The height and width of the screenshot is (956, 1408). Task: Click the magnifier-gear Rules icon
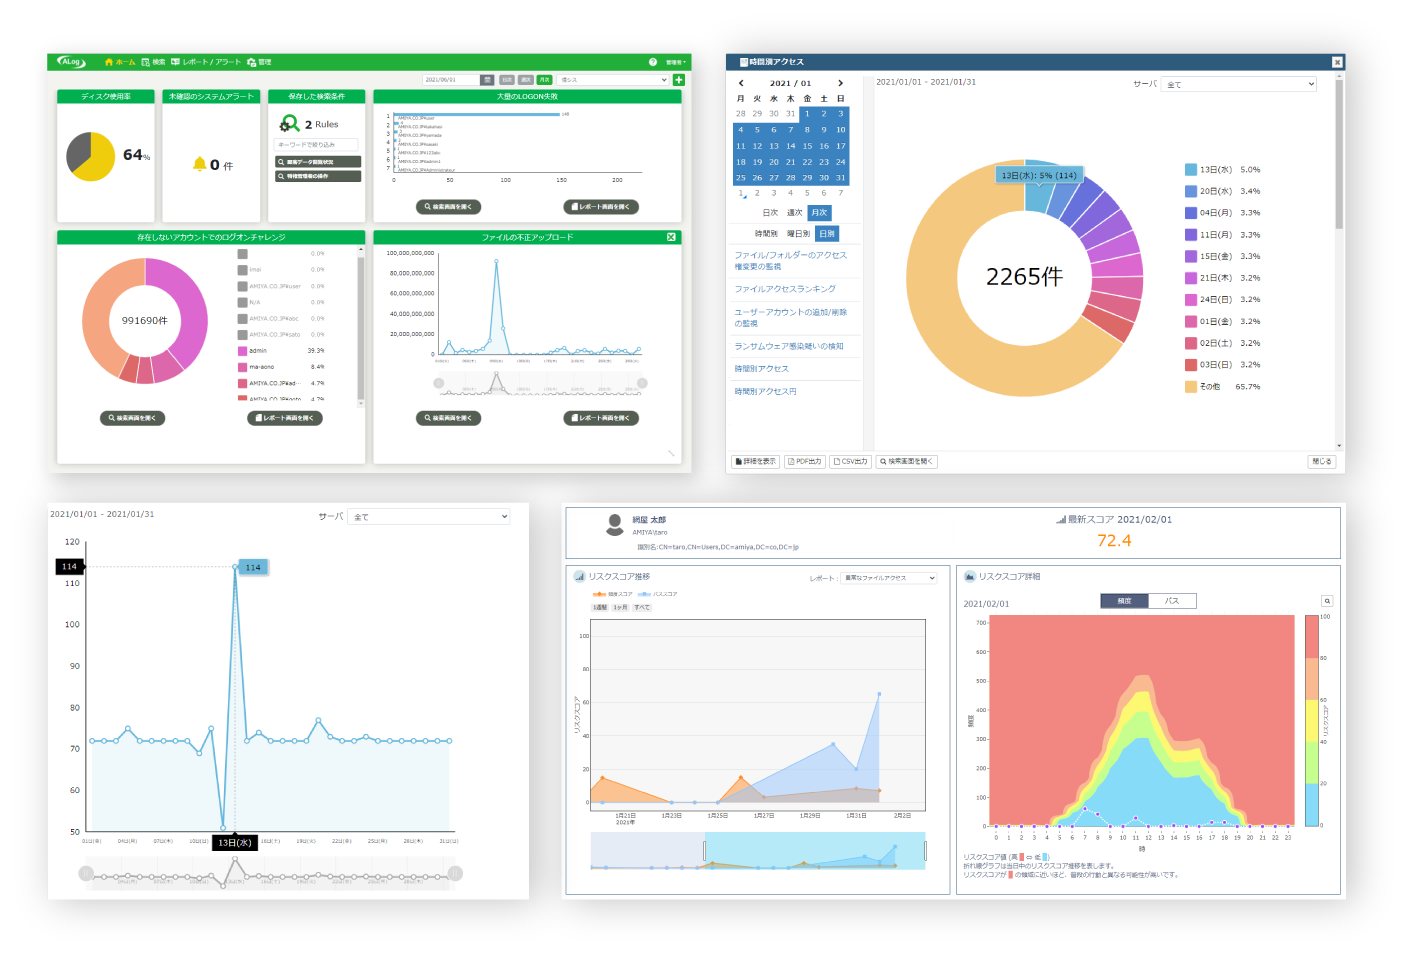coord(289,124)
